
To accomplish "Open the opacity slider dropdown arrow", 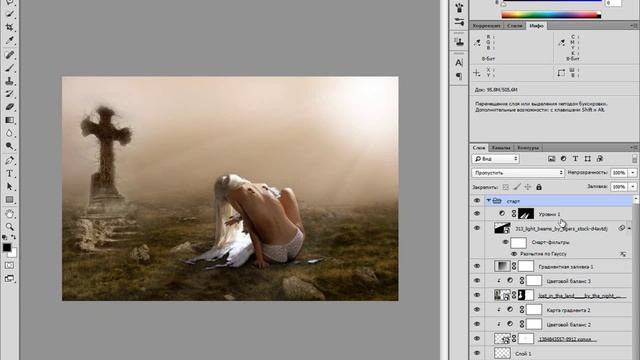I will pyautogui.click(x=633, y=173).
